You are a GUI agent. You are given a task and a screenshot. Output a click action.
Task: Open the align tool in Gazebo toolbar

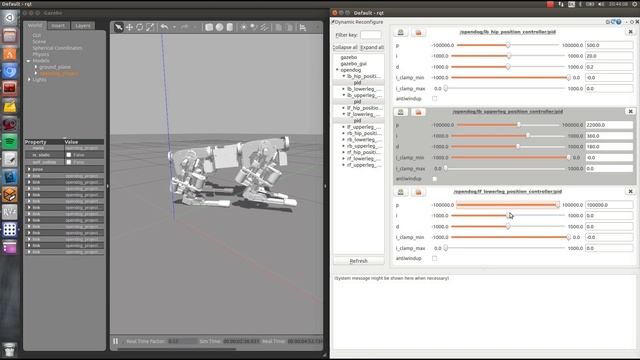click(x=303, y=27)
